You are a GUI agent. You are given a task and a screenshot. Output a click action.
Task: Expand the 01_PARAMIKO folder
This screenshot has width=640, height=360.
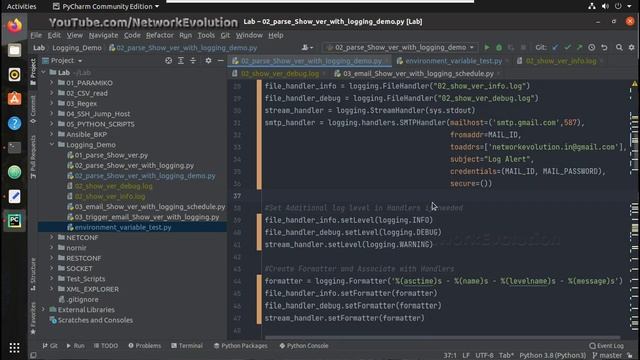coord(52,83)
